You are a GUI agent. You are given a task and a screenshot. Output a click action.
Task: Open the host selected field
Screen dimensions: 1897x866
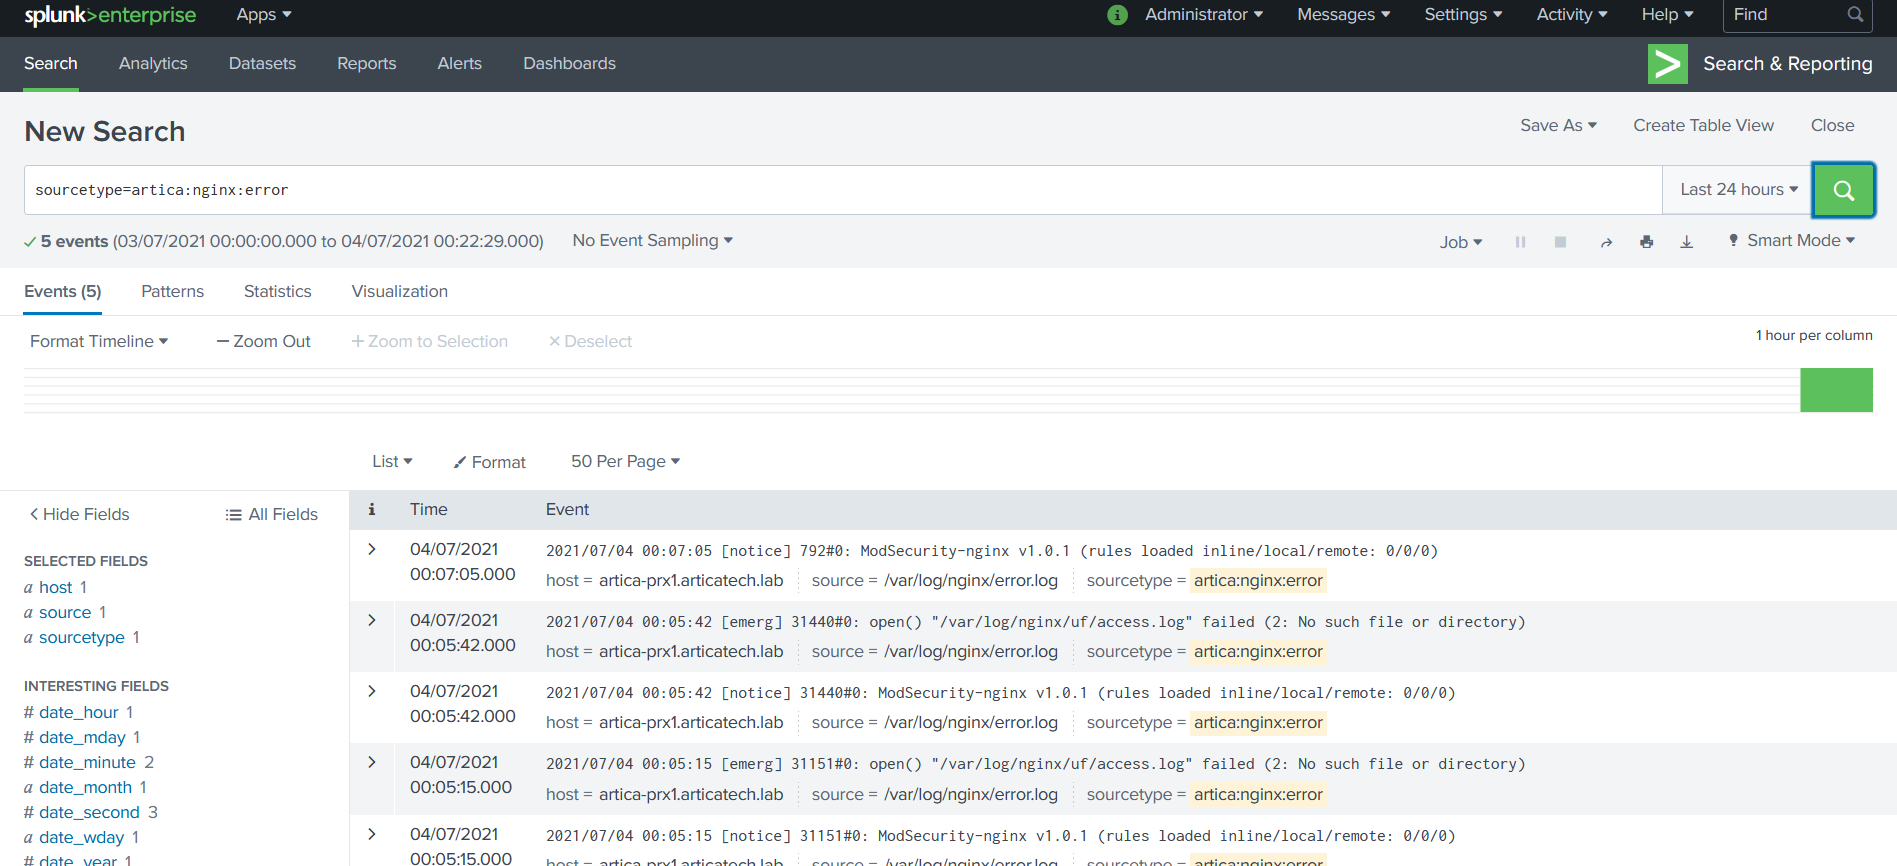(x=55, y=587)
